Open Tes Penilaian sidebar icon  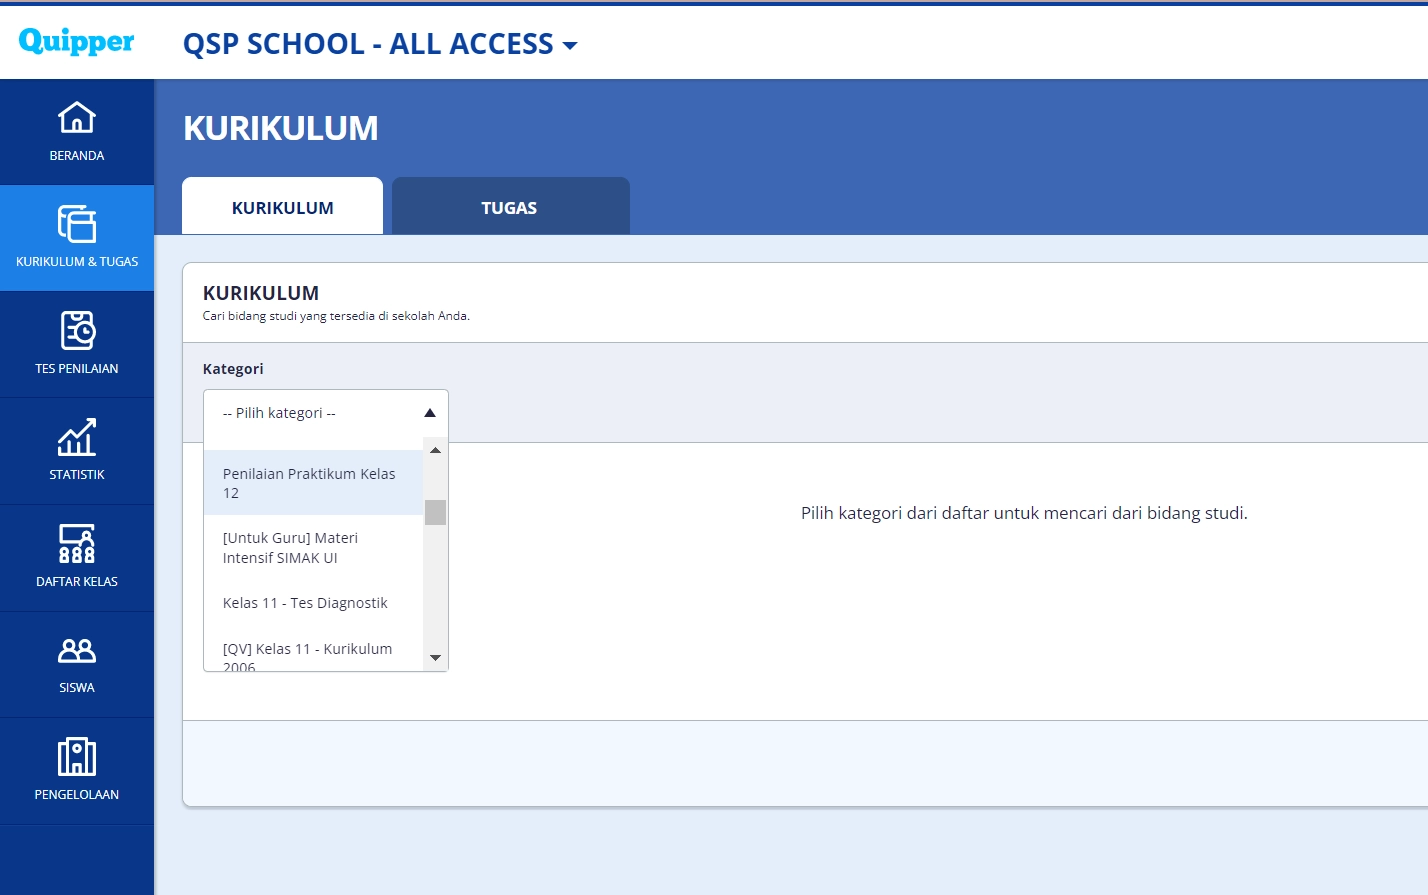pos(77,331)
